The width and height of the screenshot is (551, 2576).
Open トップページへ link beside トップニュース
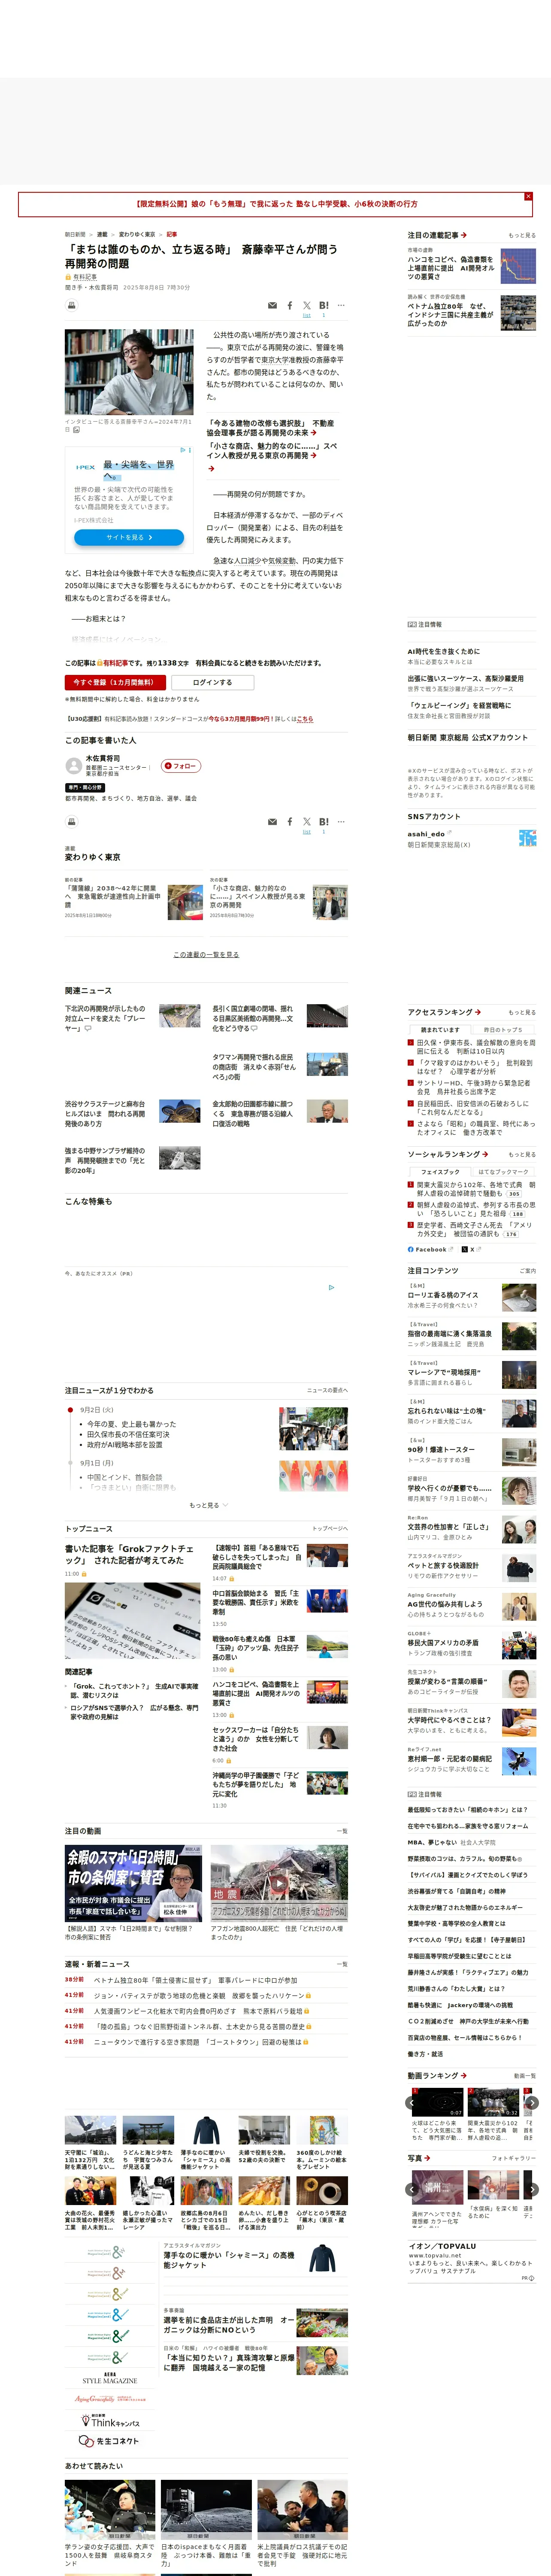330,1528
